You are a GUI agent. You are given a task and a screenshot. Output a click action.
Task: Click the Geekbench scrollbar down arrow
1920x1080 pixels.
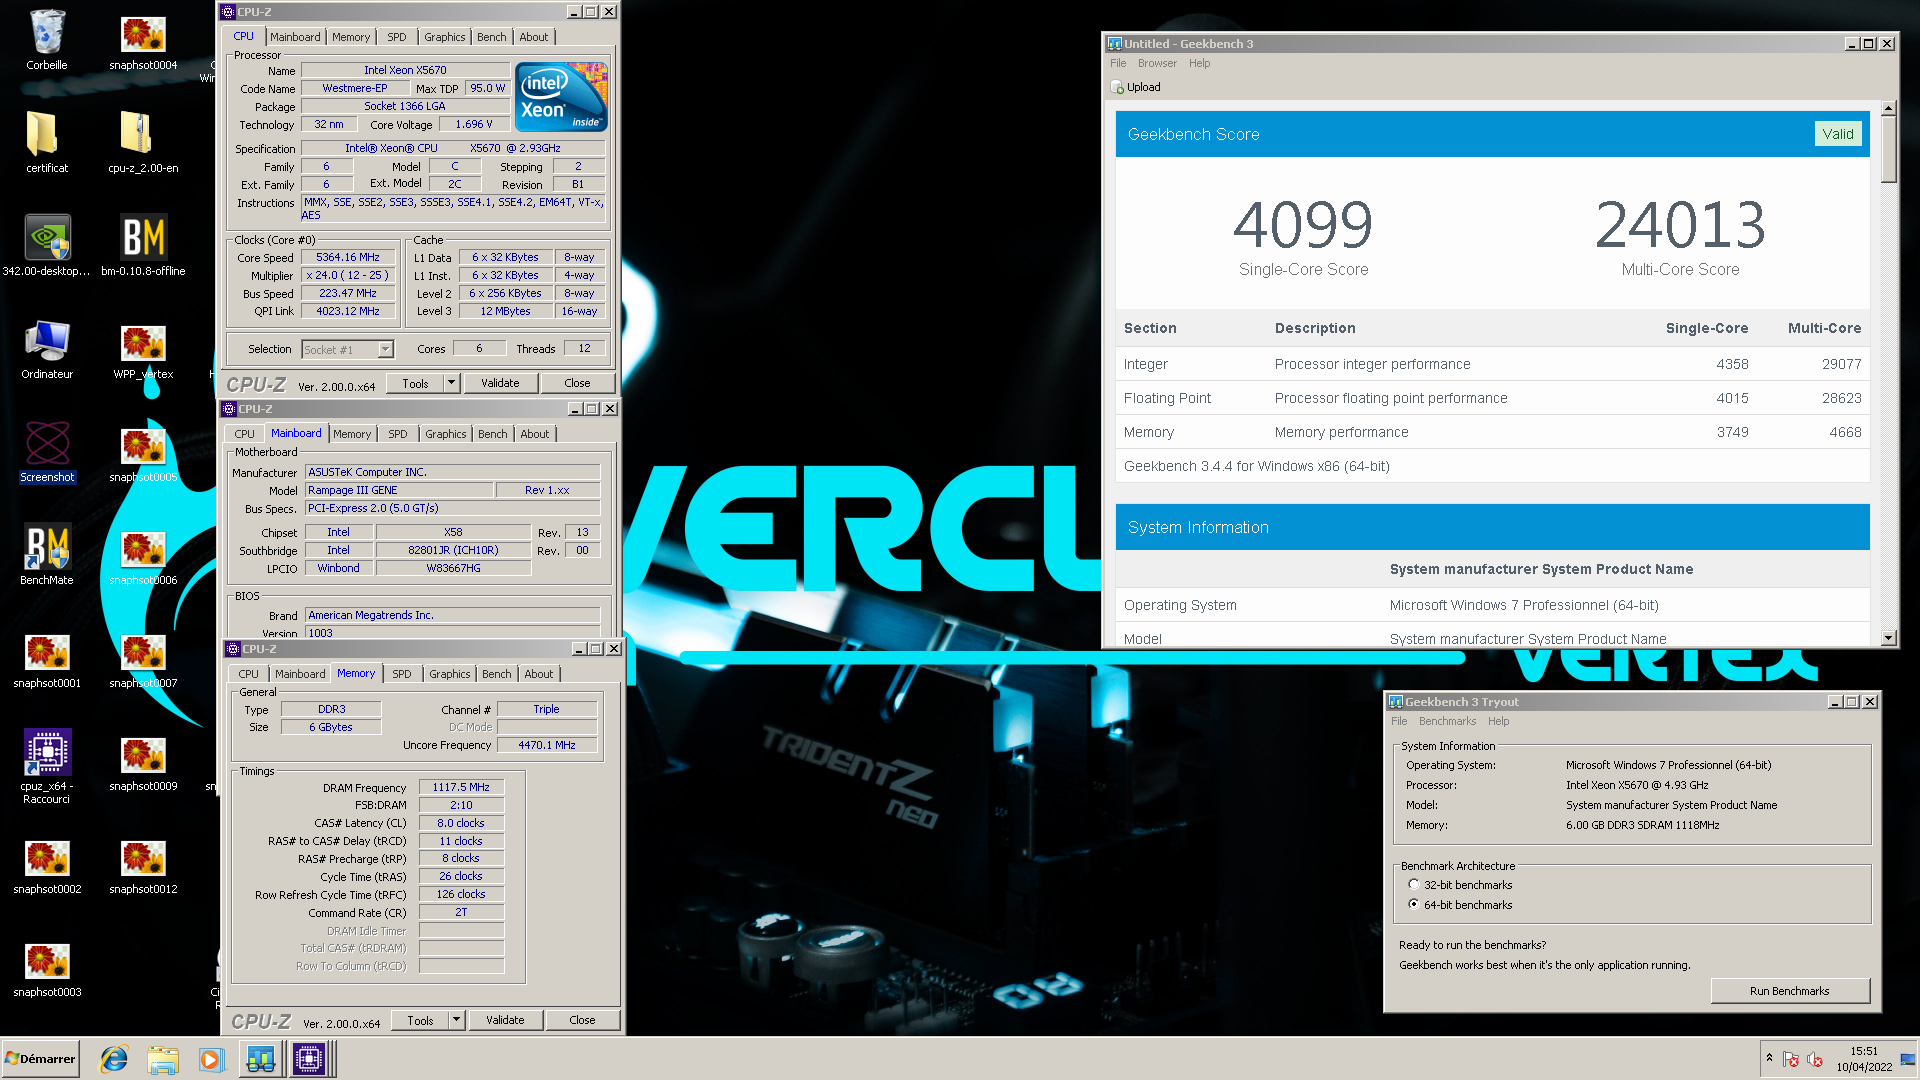click(x=1888, y=638)
